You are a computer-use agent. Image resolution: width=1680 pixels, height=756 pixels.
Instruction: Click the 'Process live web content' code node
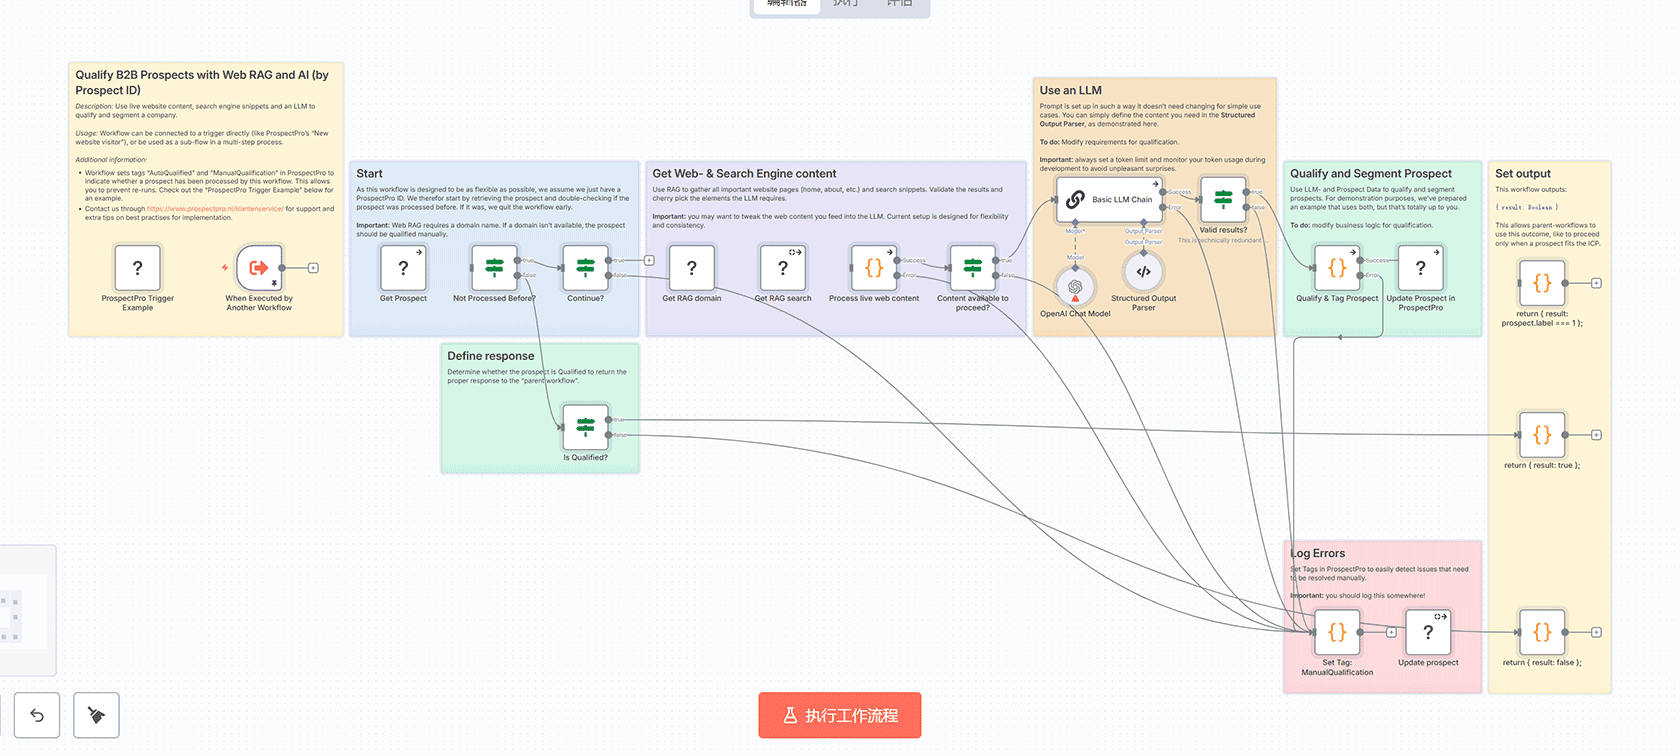pyautogui.click(x=873, y=268)
